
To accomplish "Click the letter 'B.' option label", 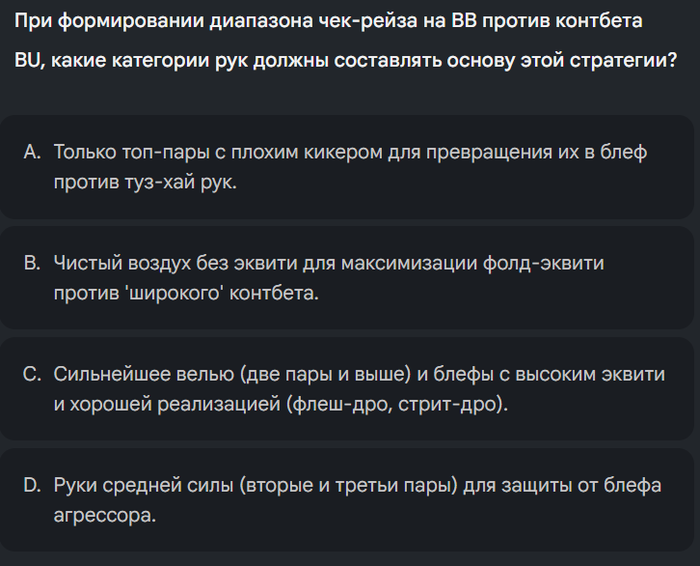I will 32,263.
